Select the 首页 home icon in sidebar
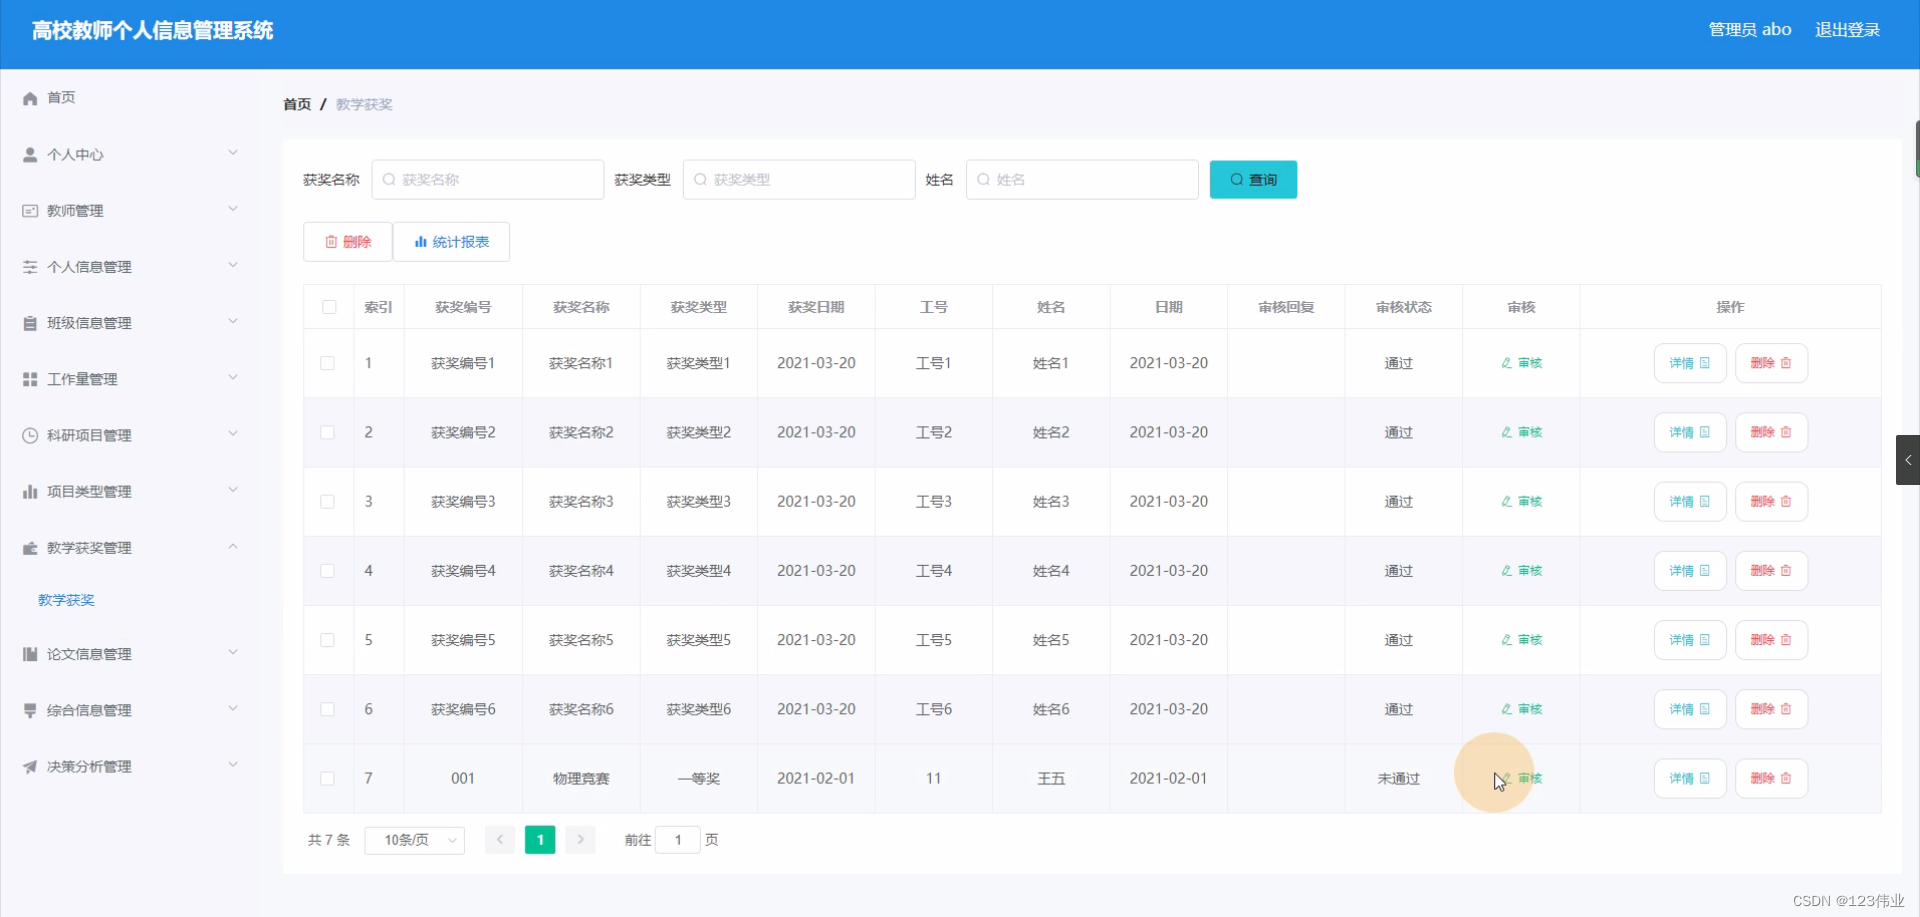Screen dimensions: 1920x917 tap(29, 97)
